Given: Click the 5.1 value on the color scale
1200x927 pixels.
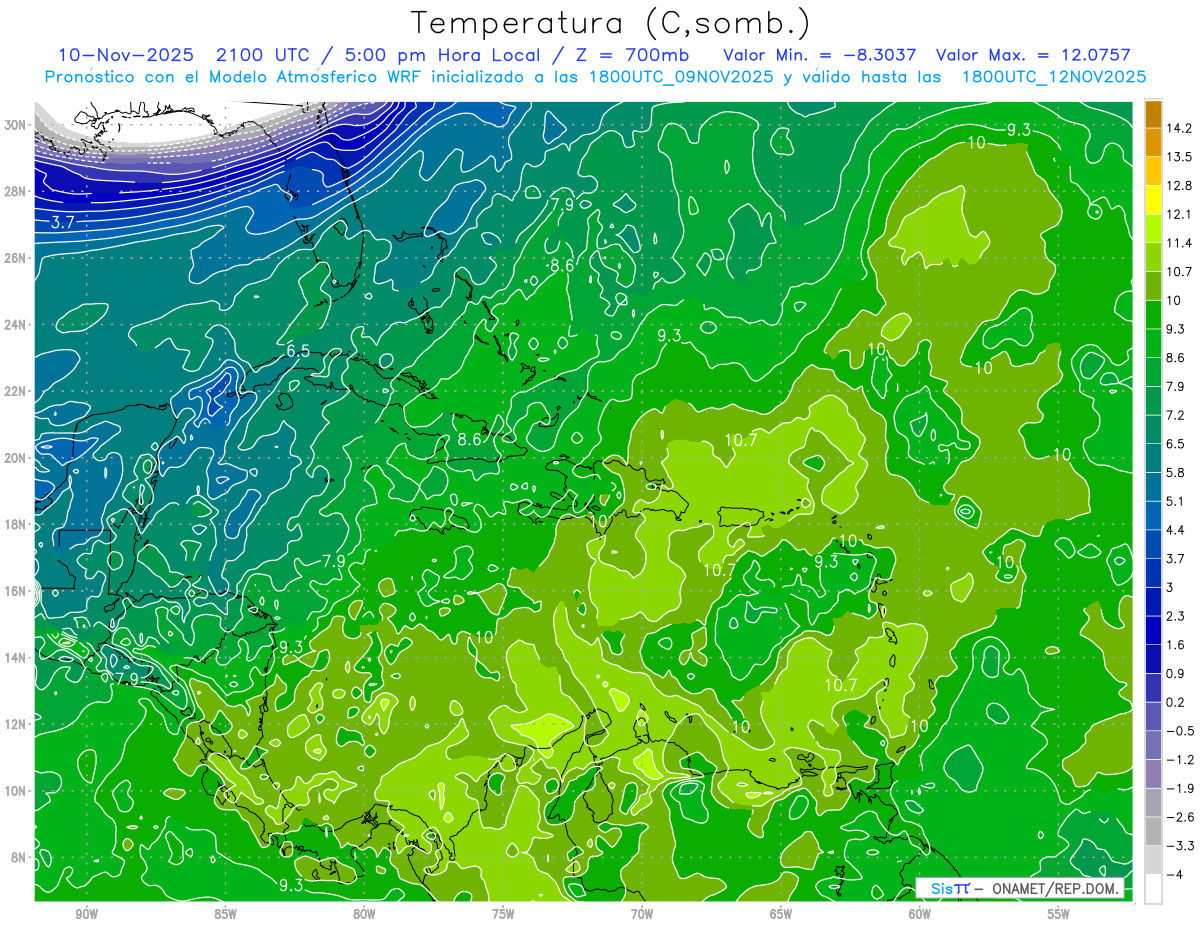Looking at the screenshot, I should point(1176,501).
